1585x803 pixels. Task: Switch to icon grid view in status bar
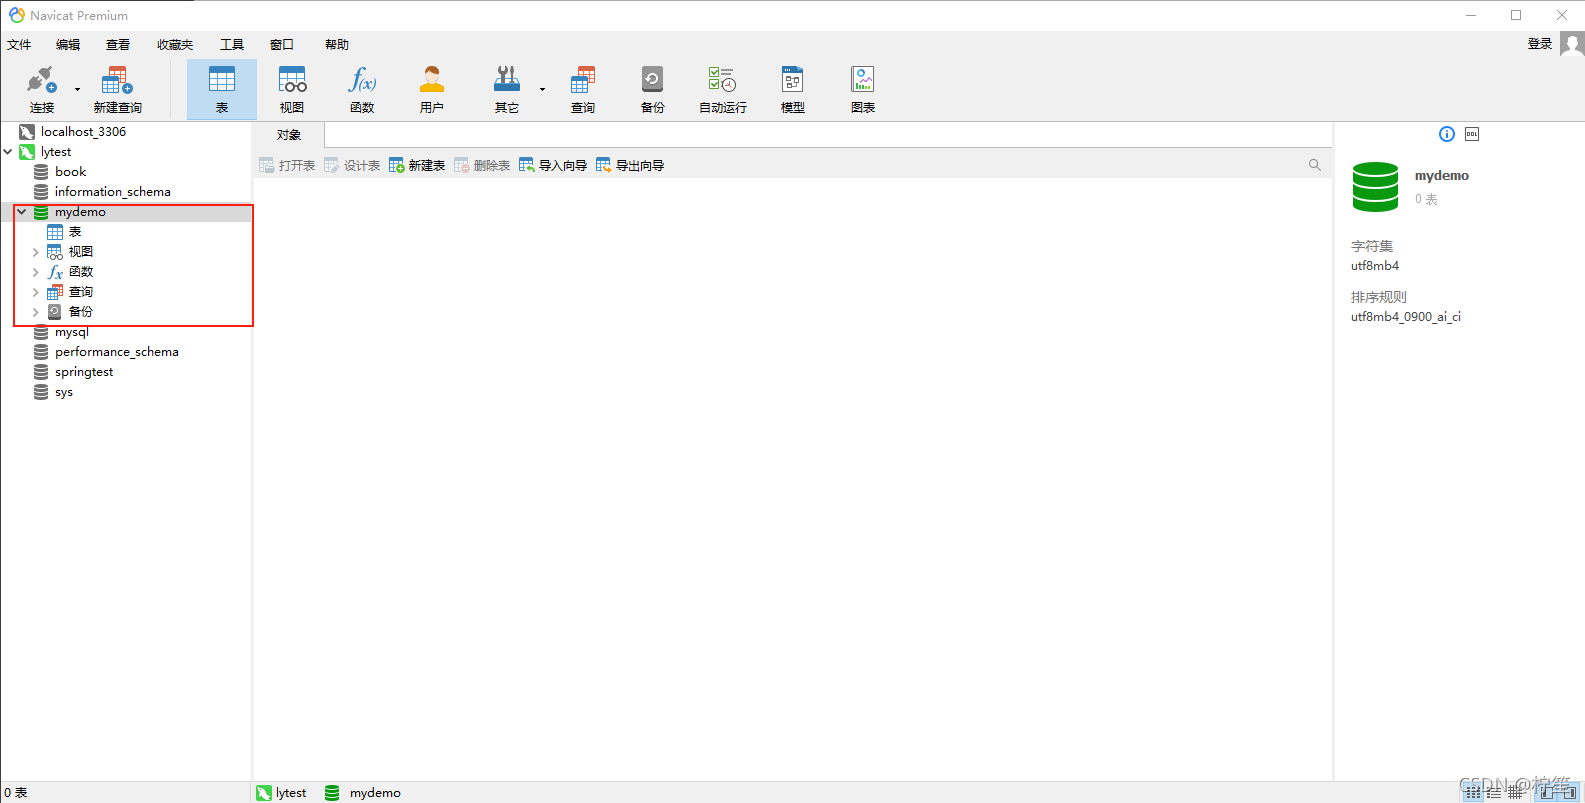(x=1473, y=792)
